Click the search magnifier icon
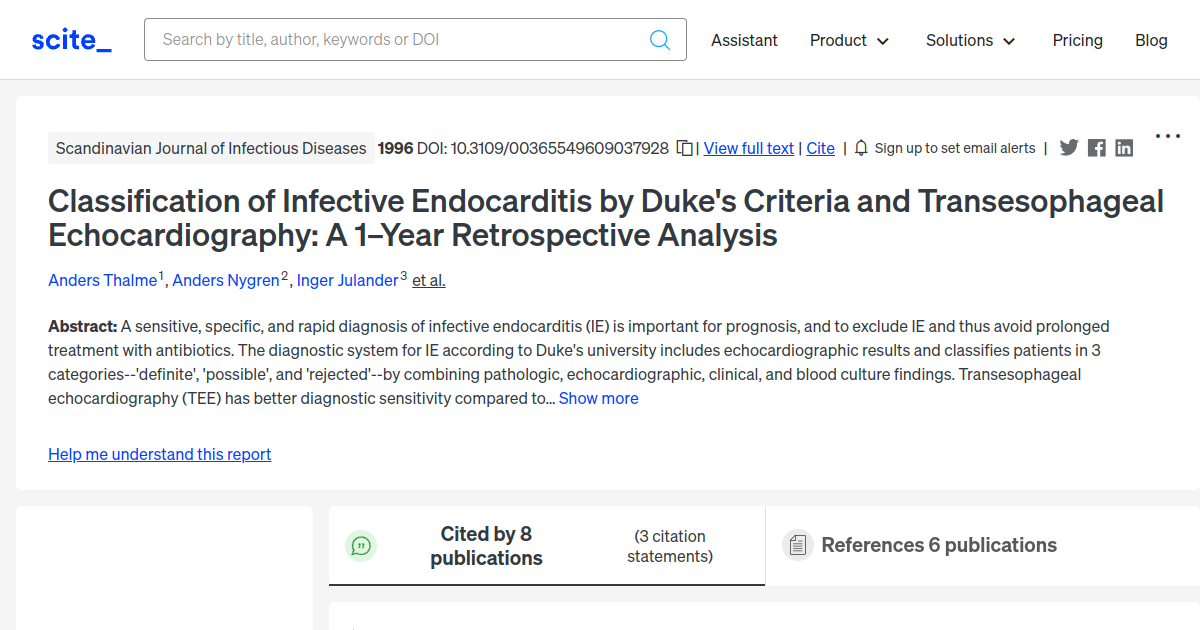Image resolution: width=1200 pixels, height=630 pixels. [660, 39]
